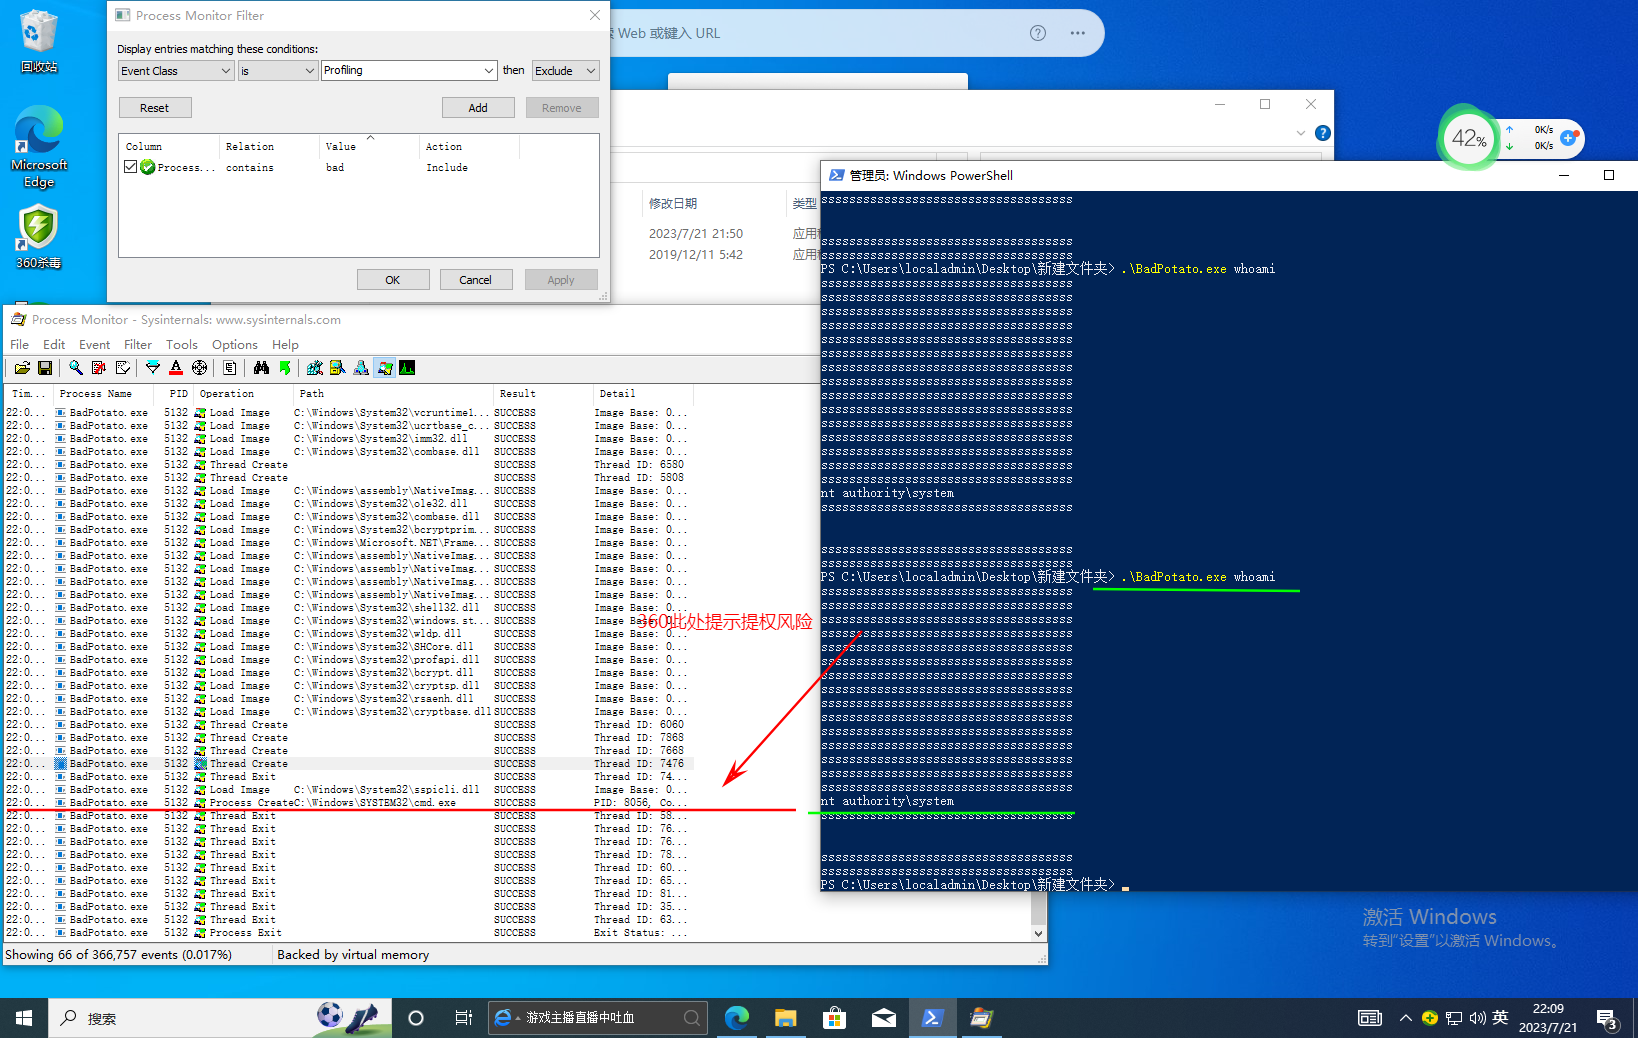Click the Edge taskbar icon
This screenshot has height=1038, width=1638.
point(737,1018)
